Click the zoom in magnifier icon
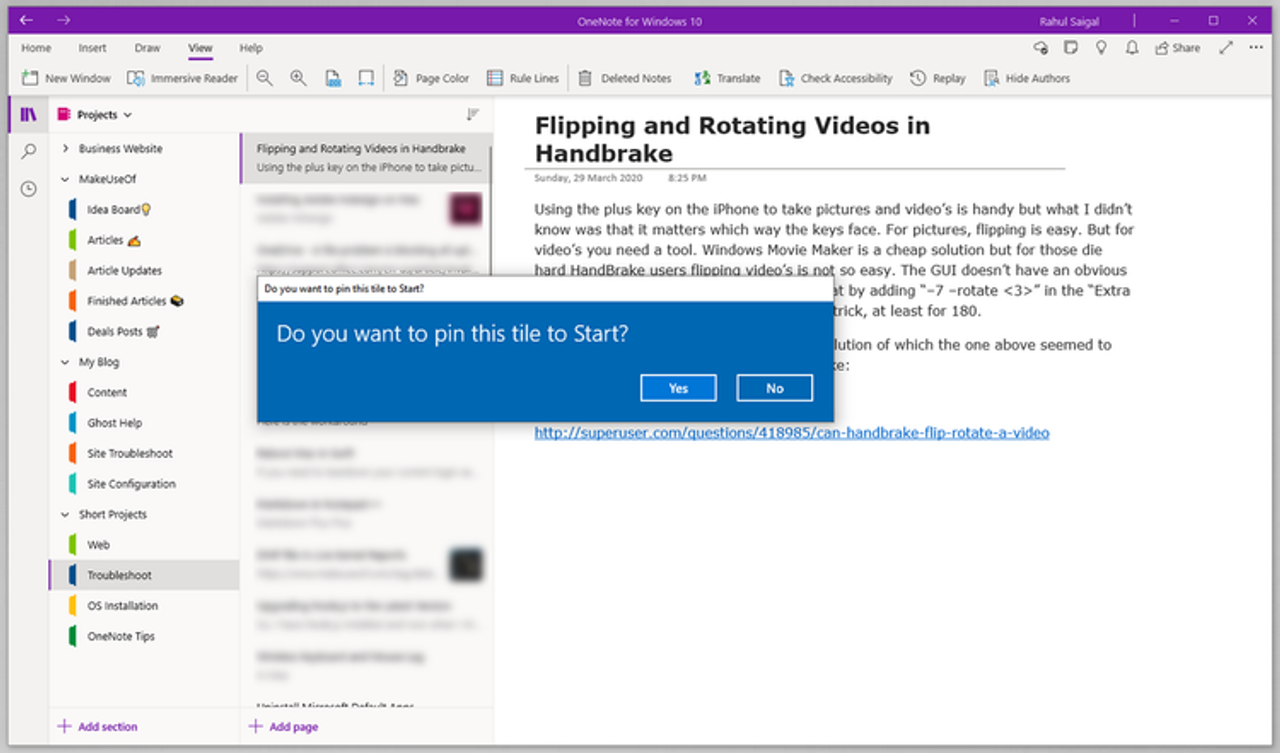This screenshot has height=753, width=1280. [298, 78]
